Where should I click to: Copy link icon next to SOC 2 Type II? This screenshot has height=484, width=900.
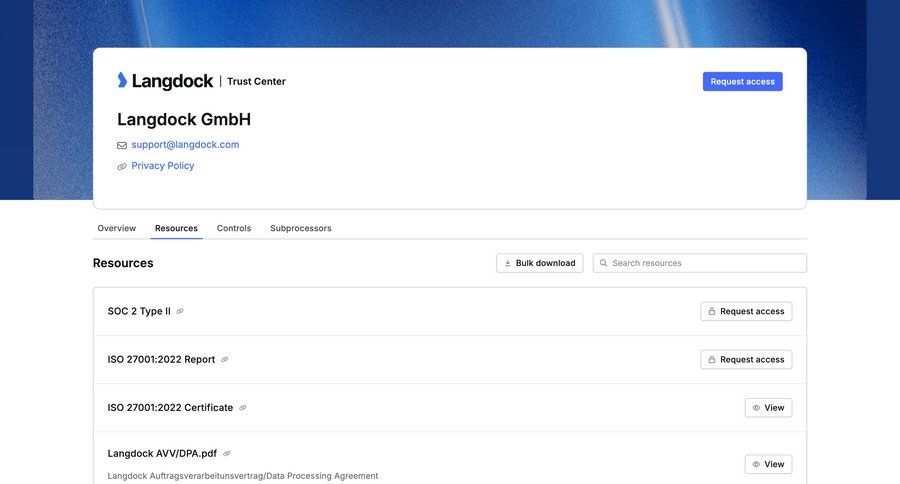pos(180,311)
